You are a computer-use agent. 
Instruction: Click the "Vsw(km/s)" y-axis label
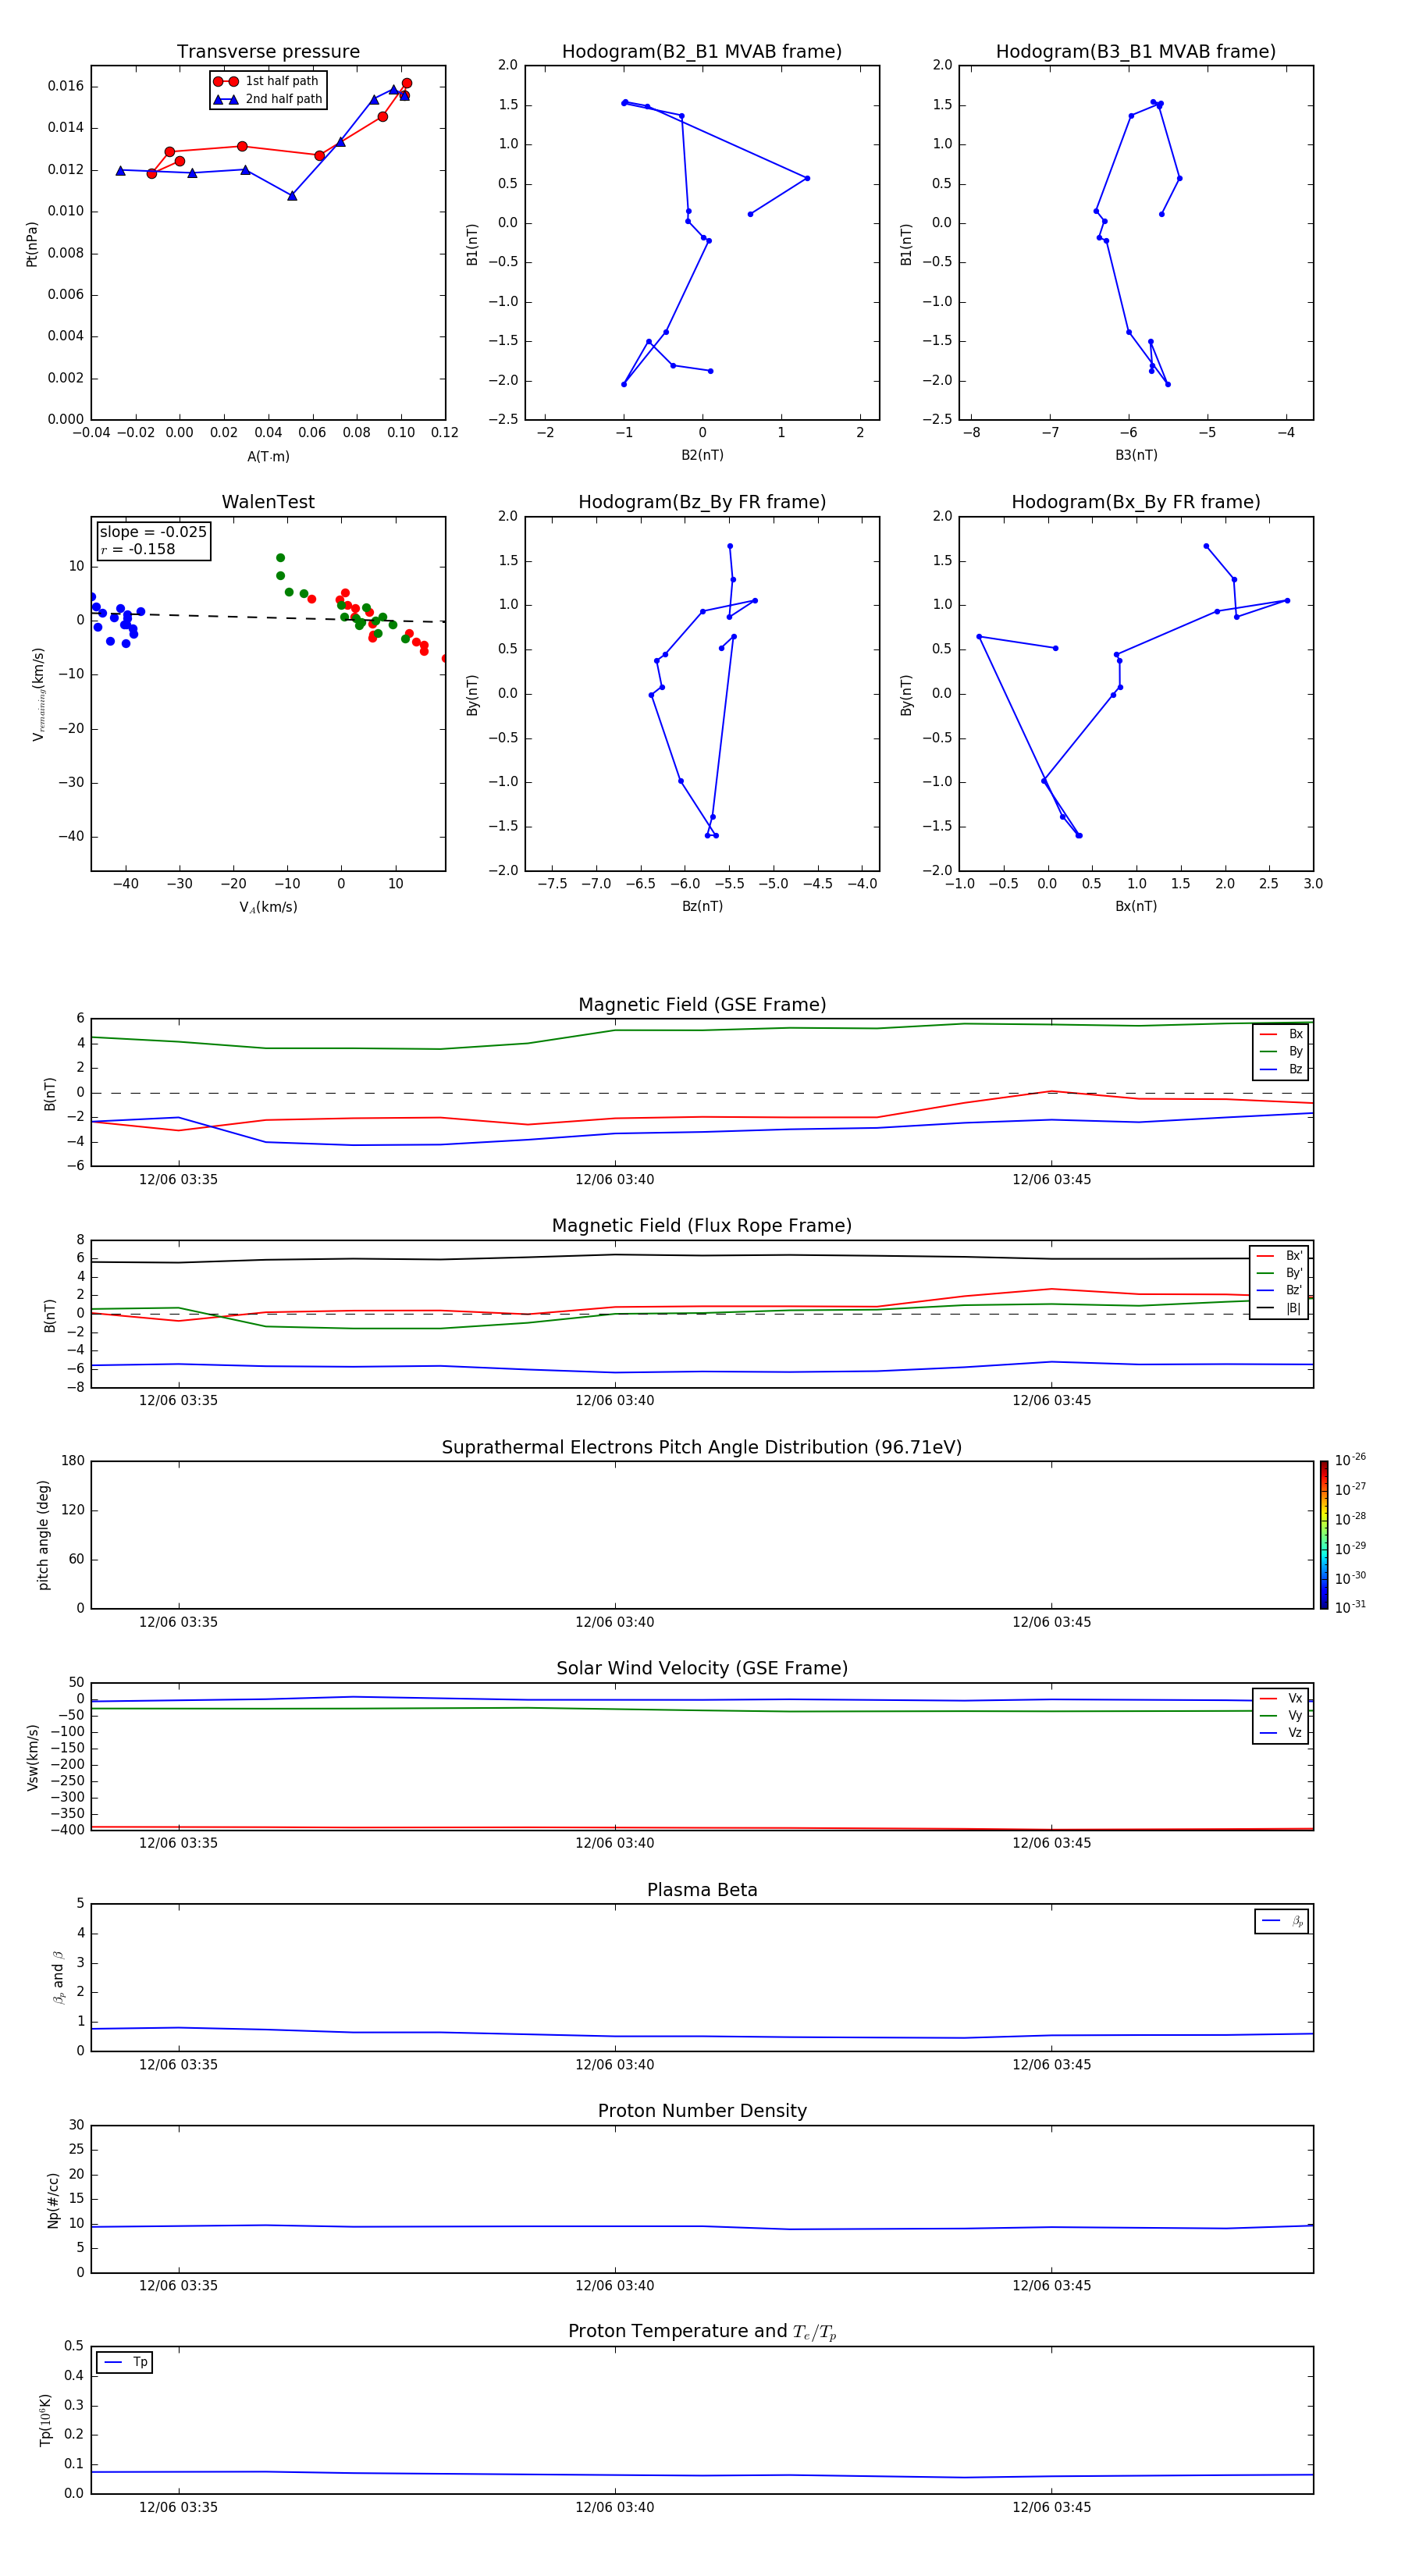[32, 1757]
